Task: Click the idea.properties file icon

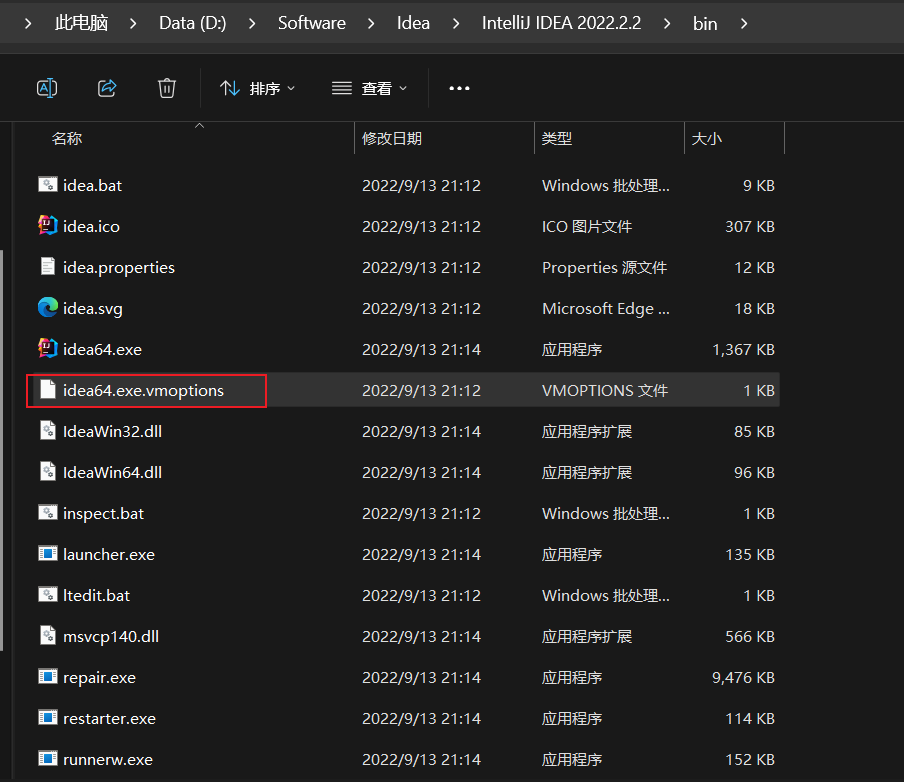Action: [x=48, y=266]
